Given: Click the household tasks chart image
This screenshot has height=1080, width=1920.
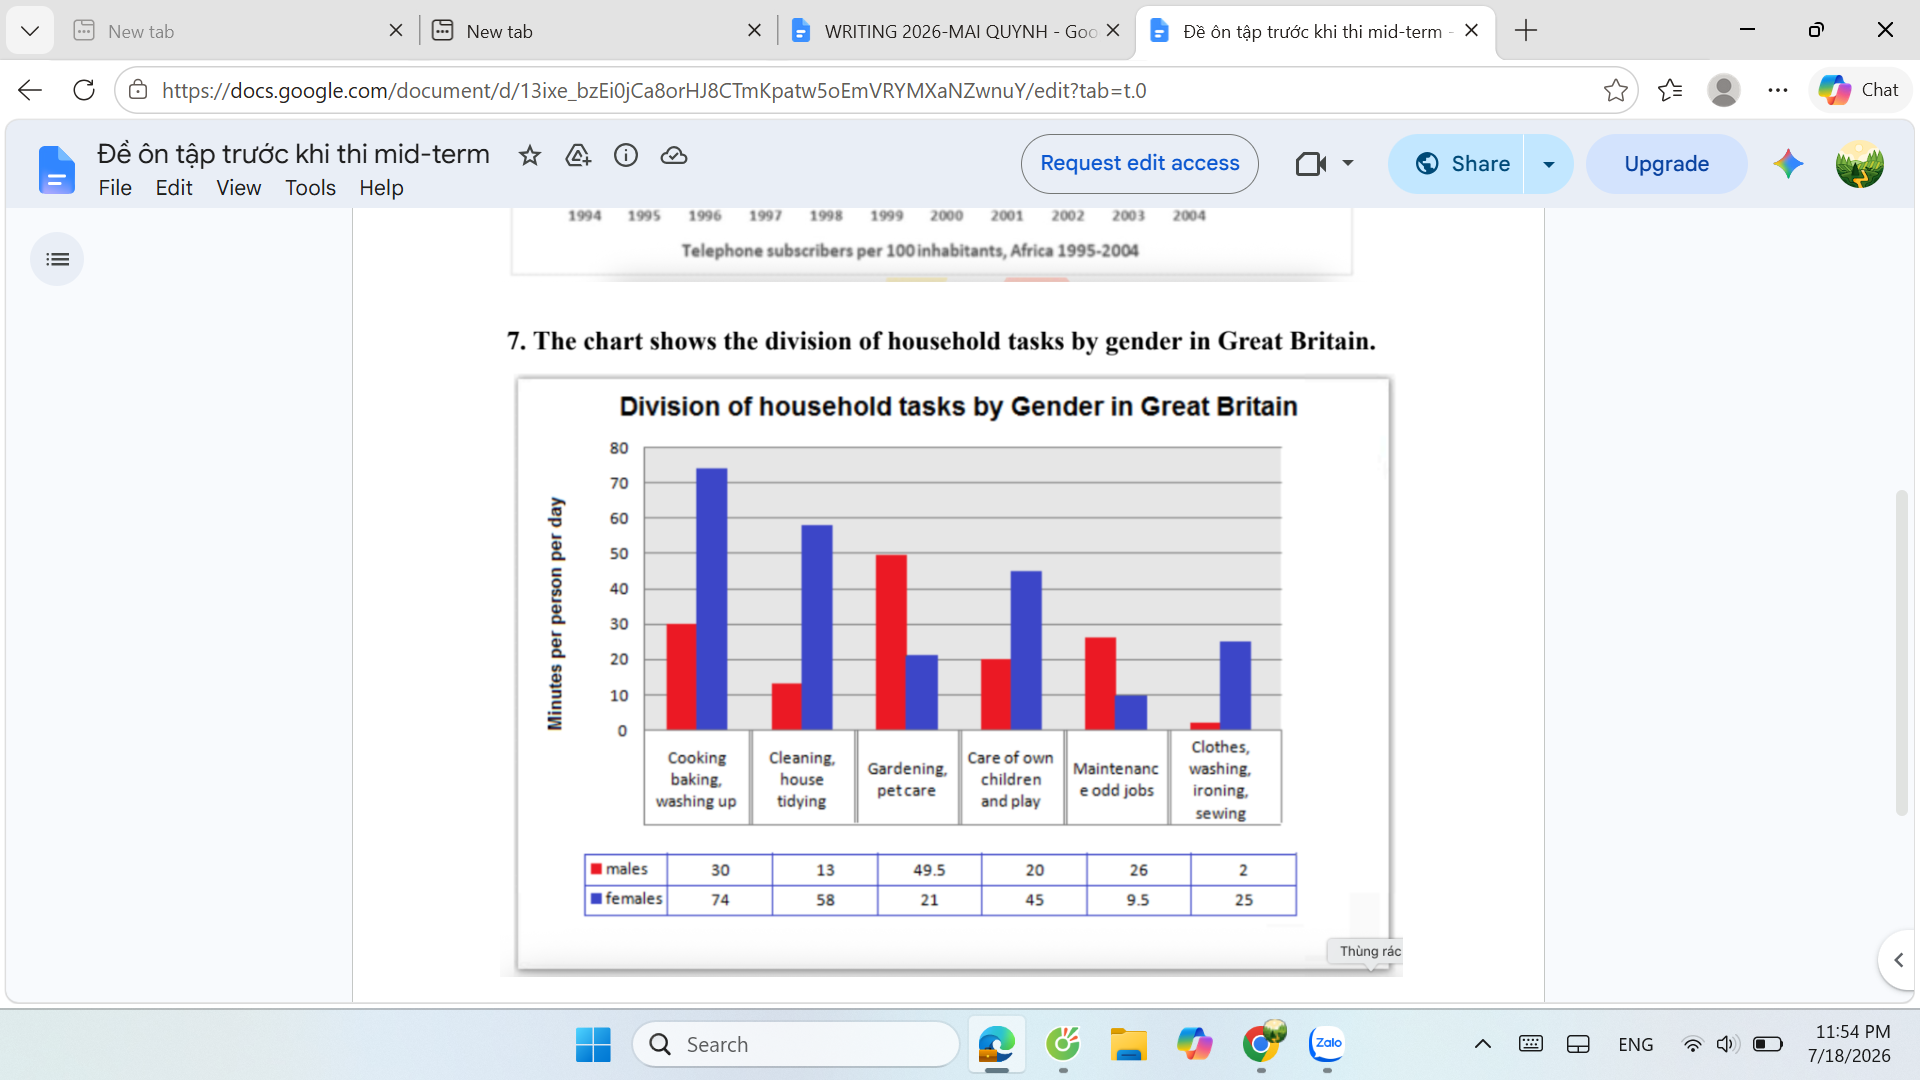Looking at the screenshot, I should pos(952,674).
